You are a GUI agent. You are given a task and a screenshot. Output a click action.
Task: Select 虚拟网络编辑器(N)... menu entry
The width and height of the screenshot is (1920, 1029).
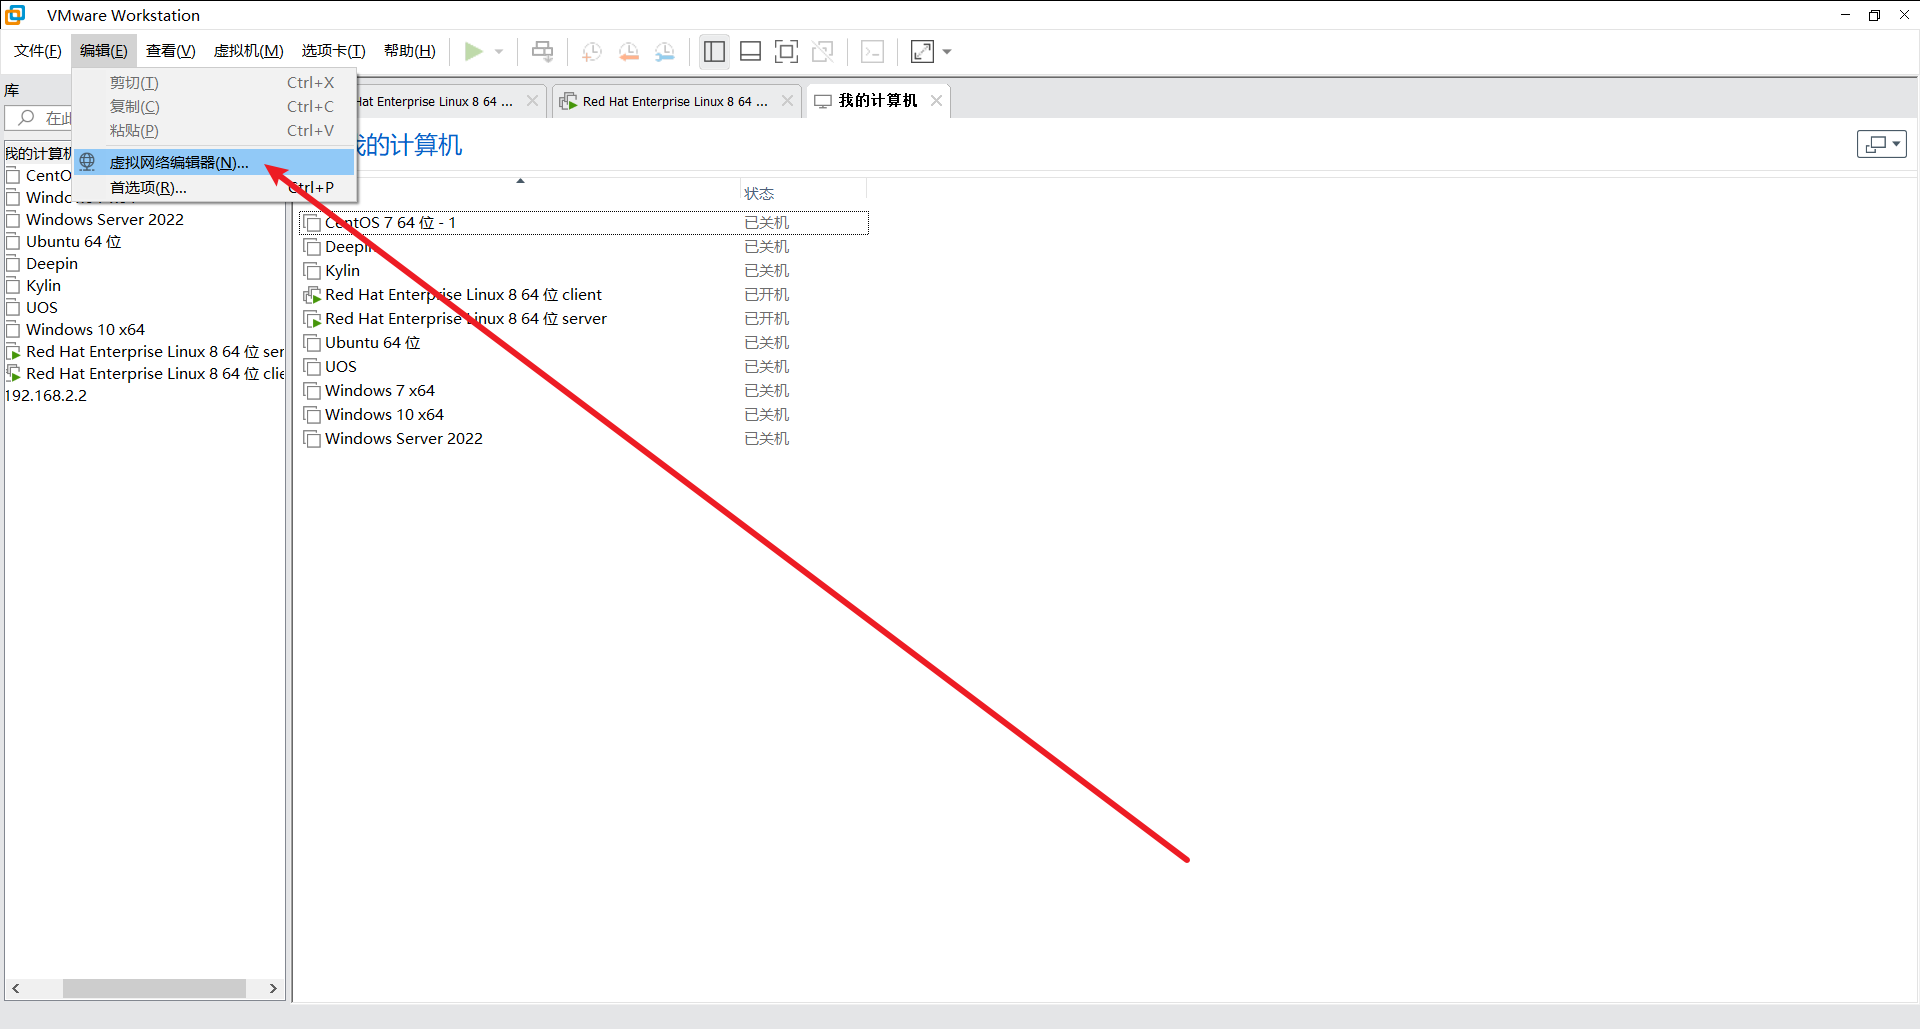(215, 162)
